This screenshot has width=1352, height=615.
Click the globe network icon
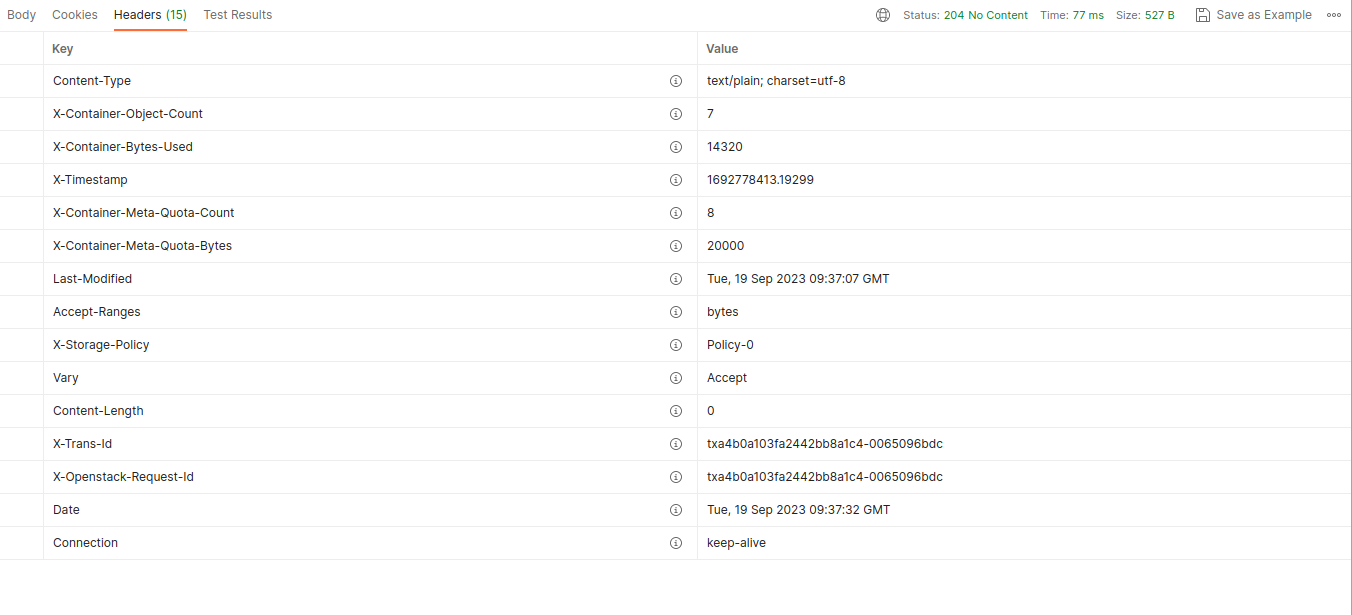[883, 15]
